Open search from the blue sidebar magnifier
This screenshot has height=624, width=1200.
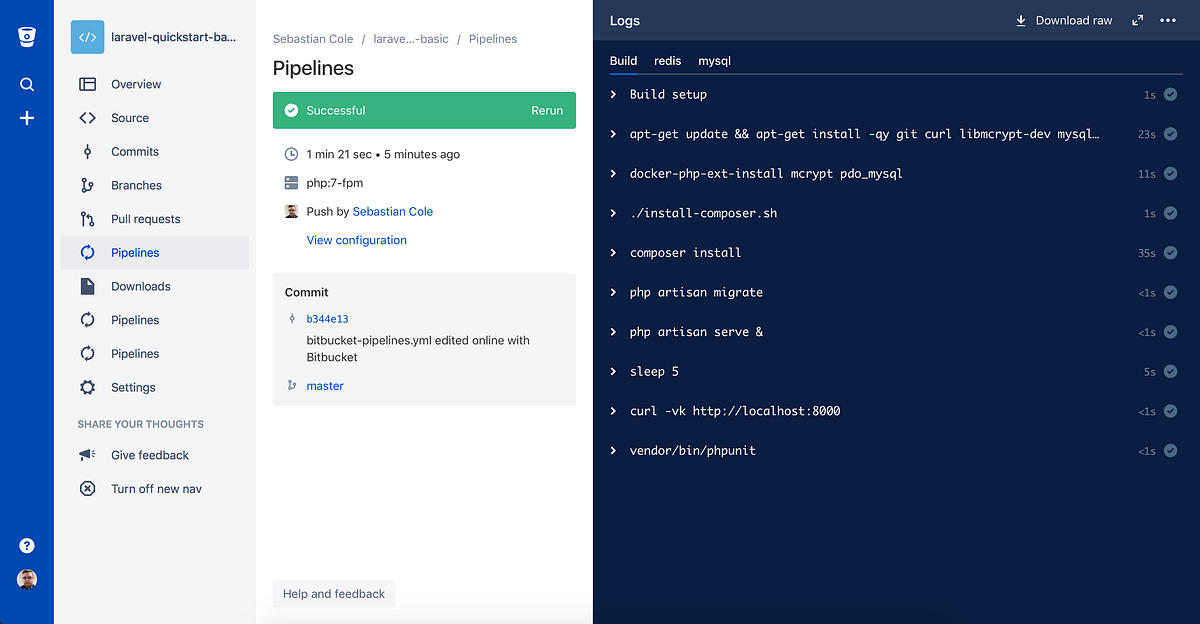point(26,84)
